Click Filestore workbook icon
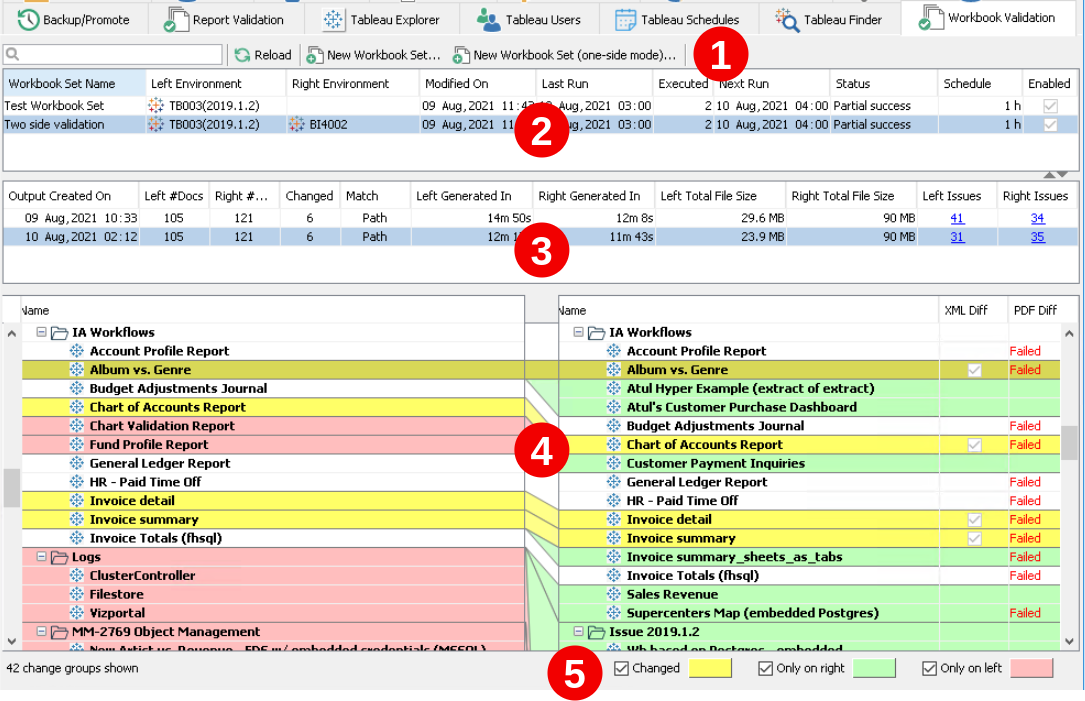 (77, 594)
